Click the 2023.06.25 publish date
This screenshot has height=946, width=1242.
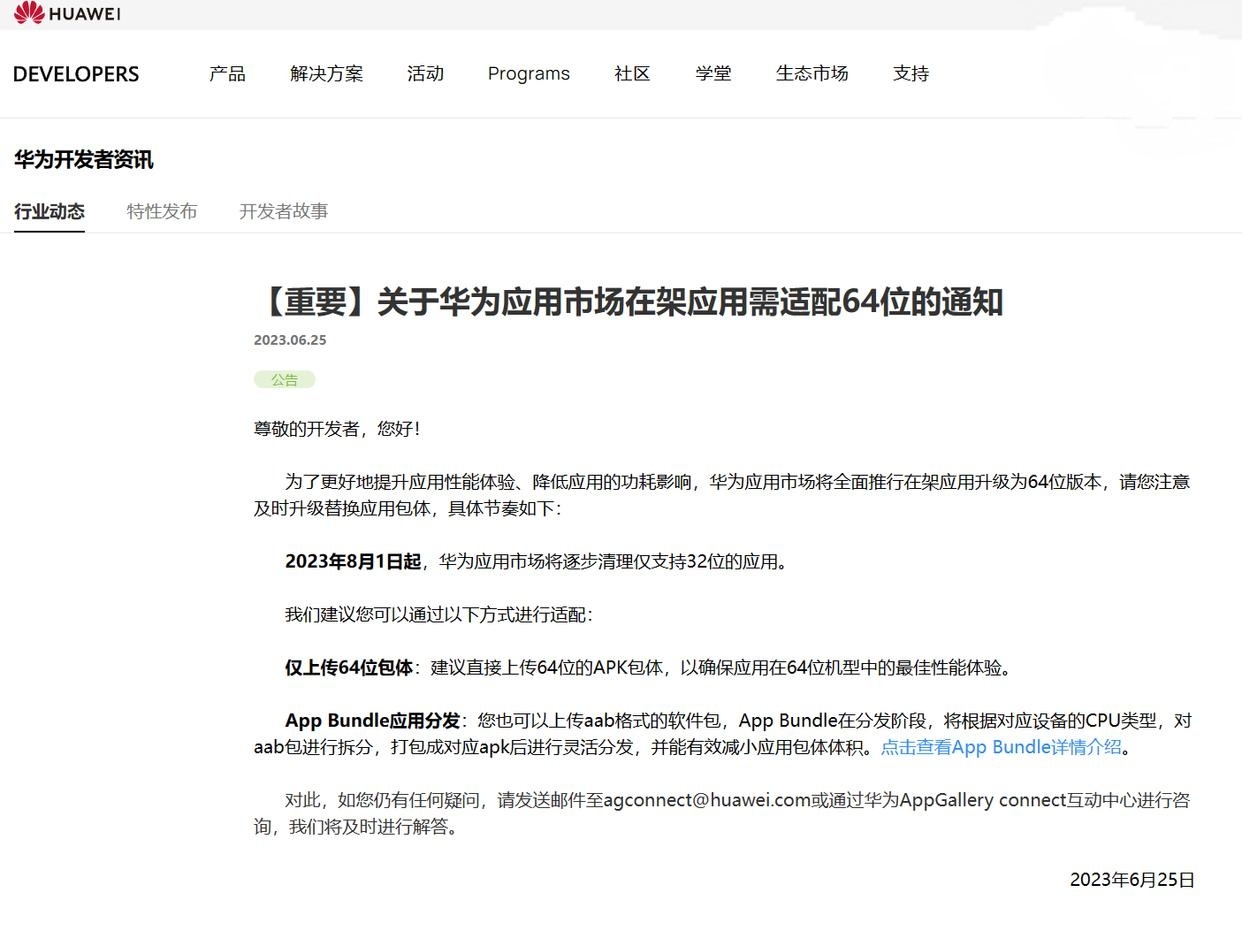[288, 340]
